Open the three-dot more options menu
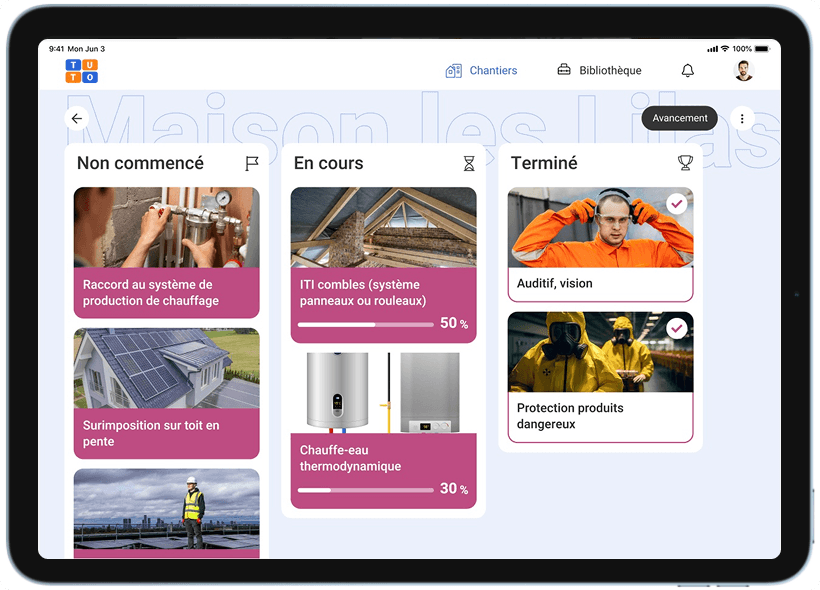820x590 pixels. pyautogui.click(x=742, y=119)
